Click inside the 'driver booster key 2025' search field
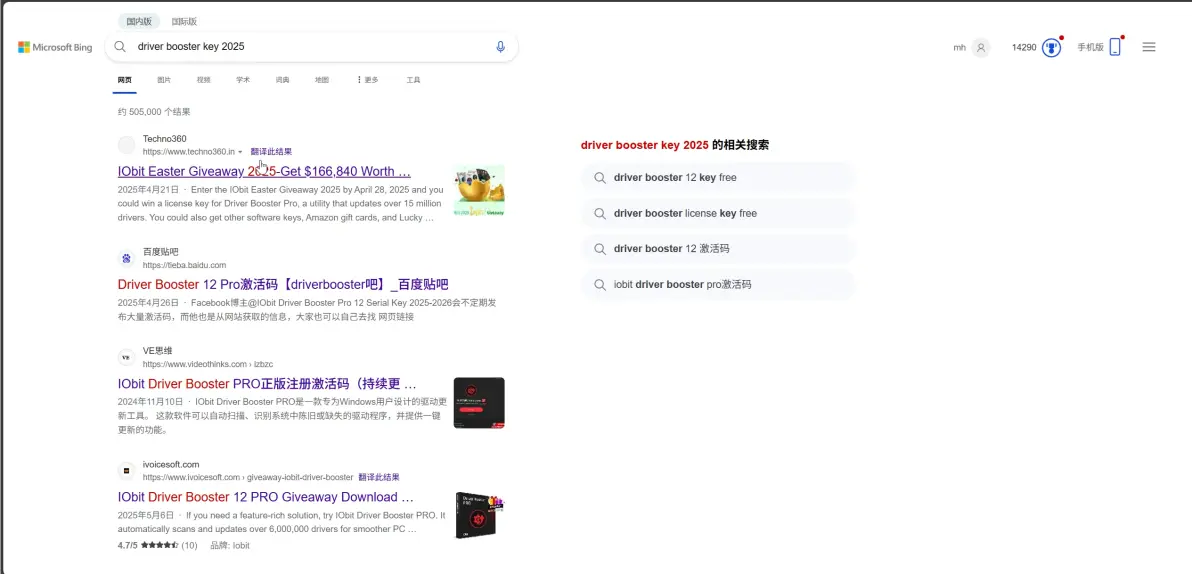Screen dimensions: 1192x574 312,46
